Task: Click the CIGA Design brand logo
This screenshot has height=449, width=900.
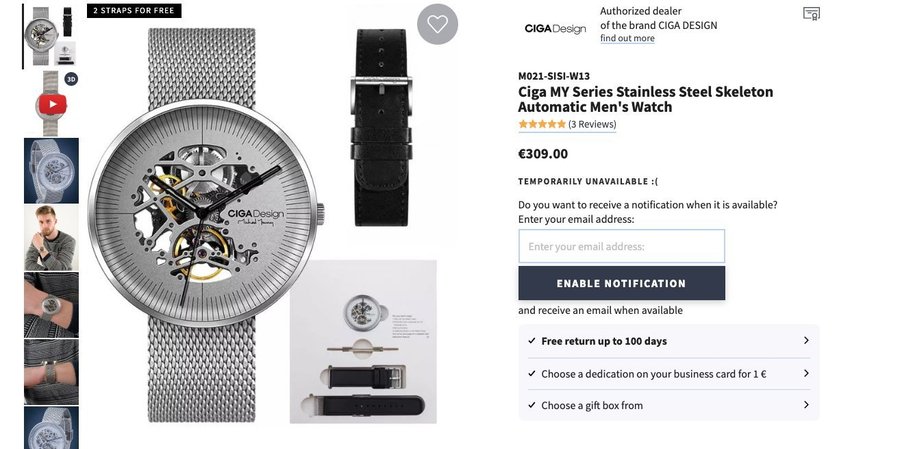Action: (555, 28)
